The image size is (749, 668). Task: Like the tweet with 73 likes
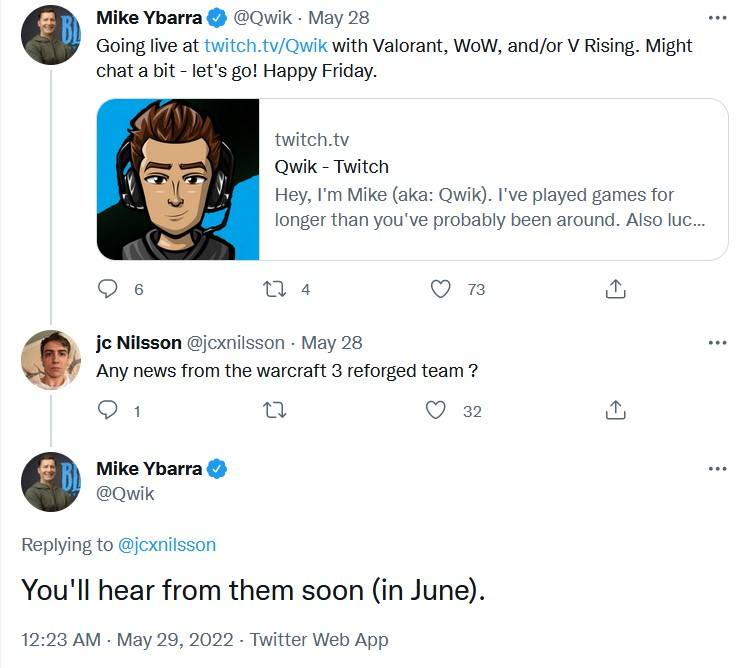440,289
